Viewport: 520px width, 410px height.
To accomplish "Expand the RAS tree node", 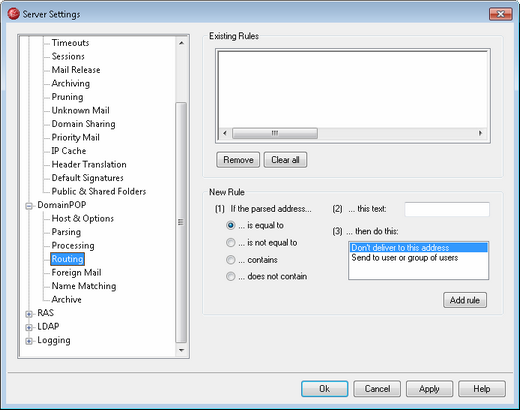I will tap(29, 314).
